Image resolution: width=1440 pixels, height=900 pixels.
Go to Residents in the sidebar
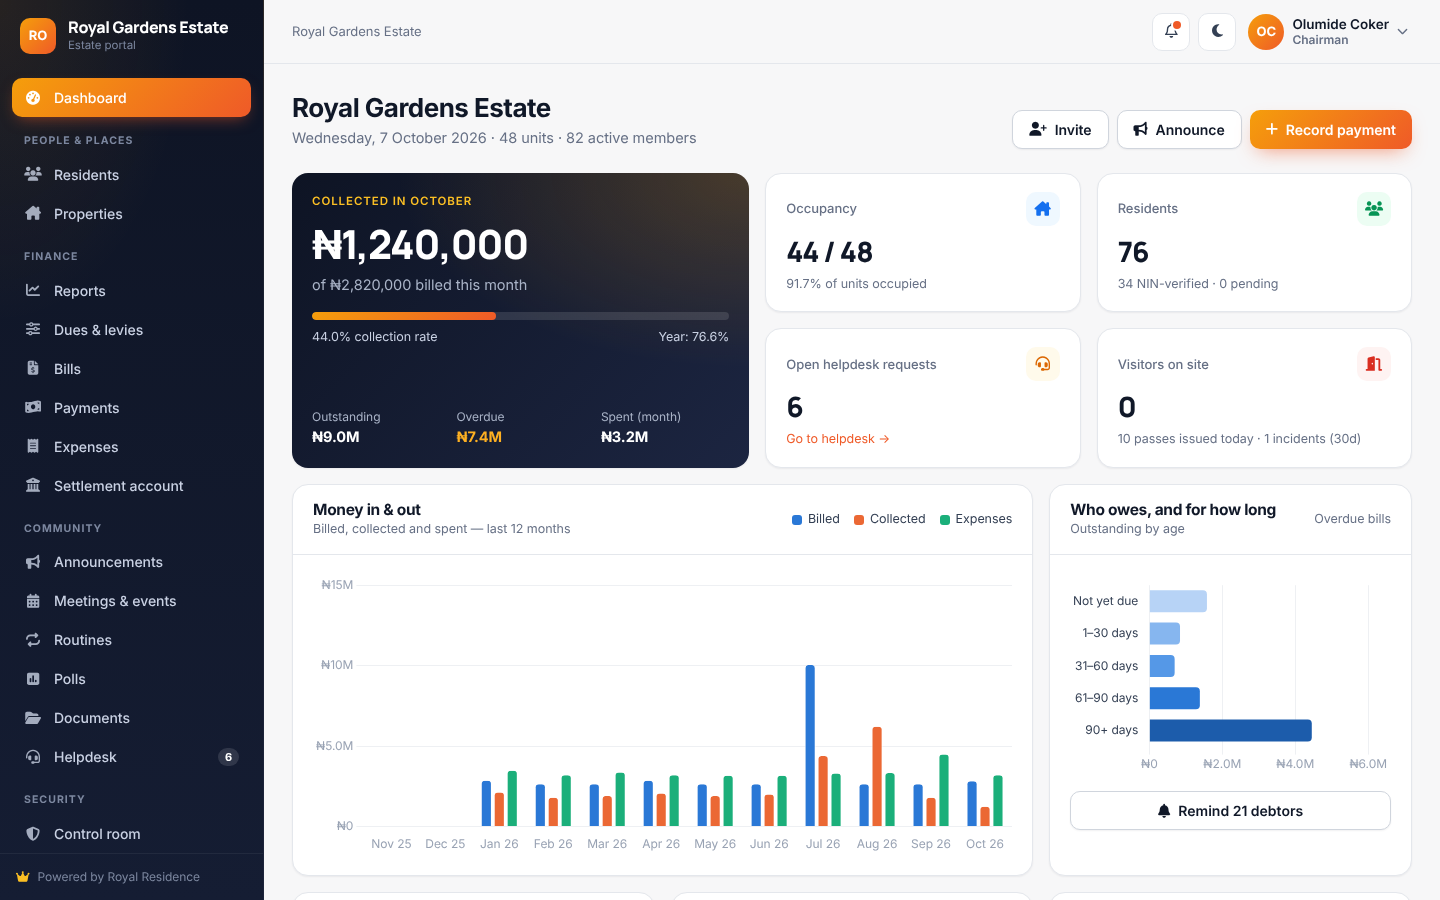click(x=131, y=175)
